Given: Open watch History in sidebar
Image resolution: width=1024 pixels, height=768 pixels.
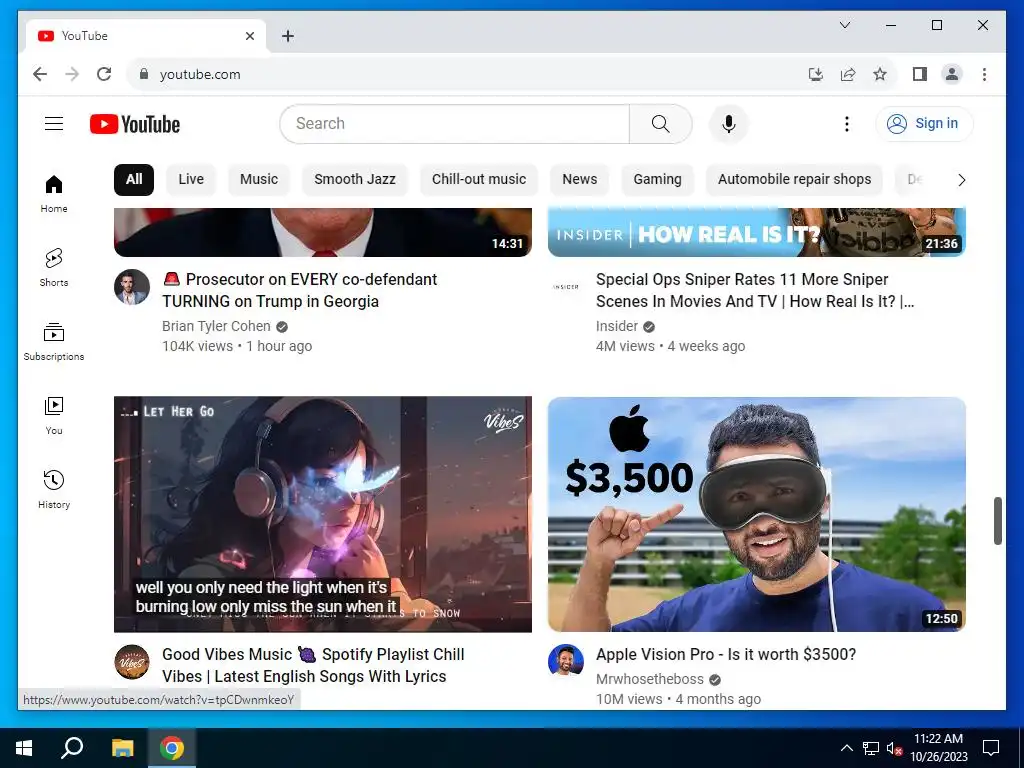Looking at the screenshot, I should 54,490.
